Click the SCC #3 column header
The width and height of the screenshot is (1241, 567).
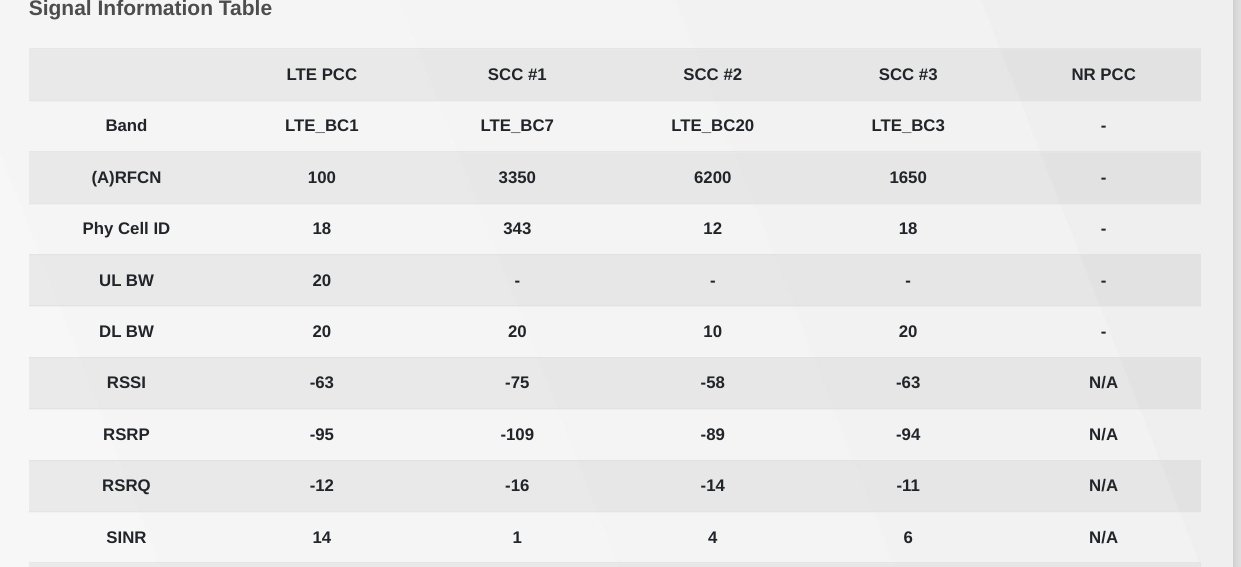(x=908, y=74)
